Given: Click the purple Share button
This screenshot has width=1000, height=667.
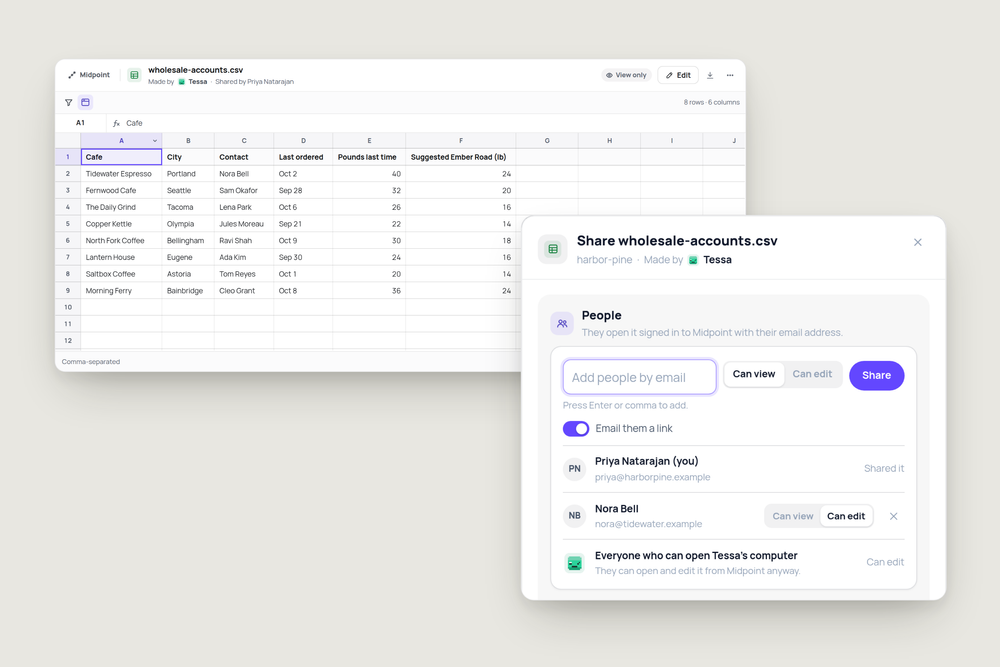Looking at the screenshot, I should coord(876,376).
